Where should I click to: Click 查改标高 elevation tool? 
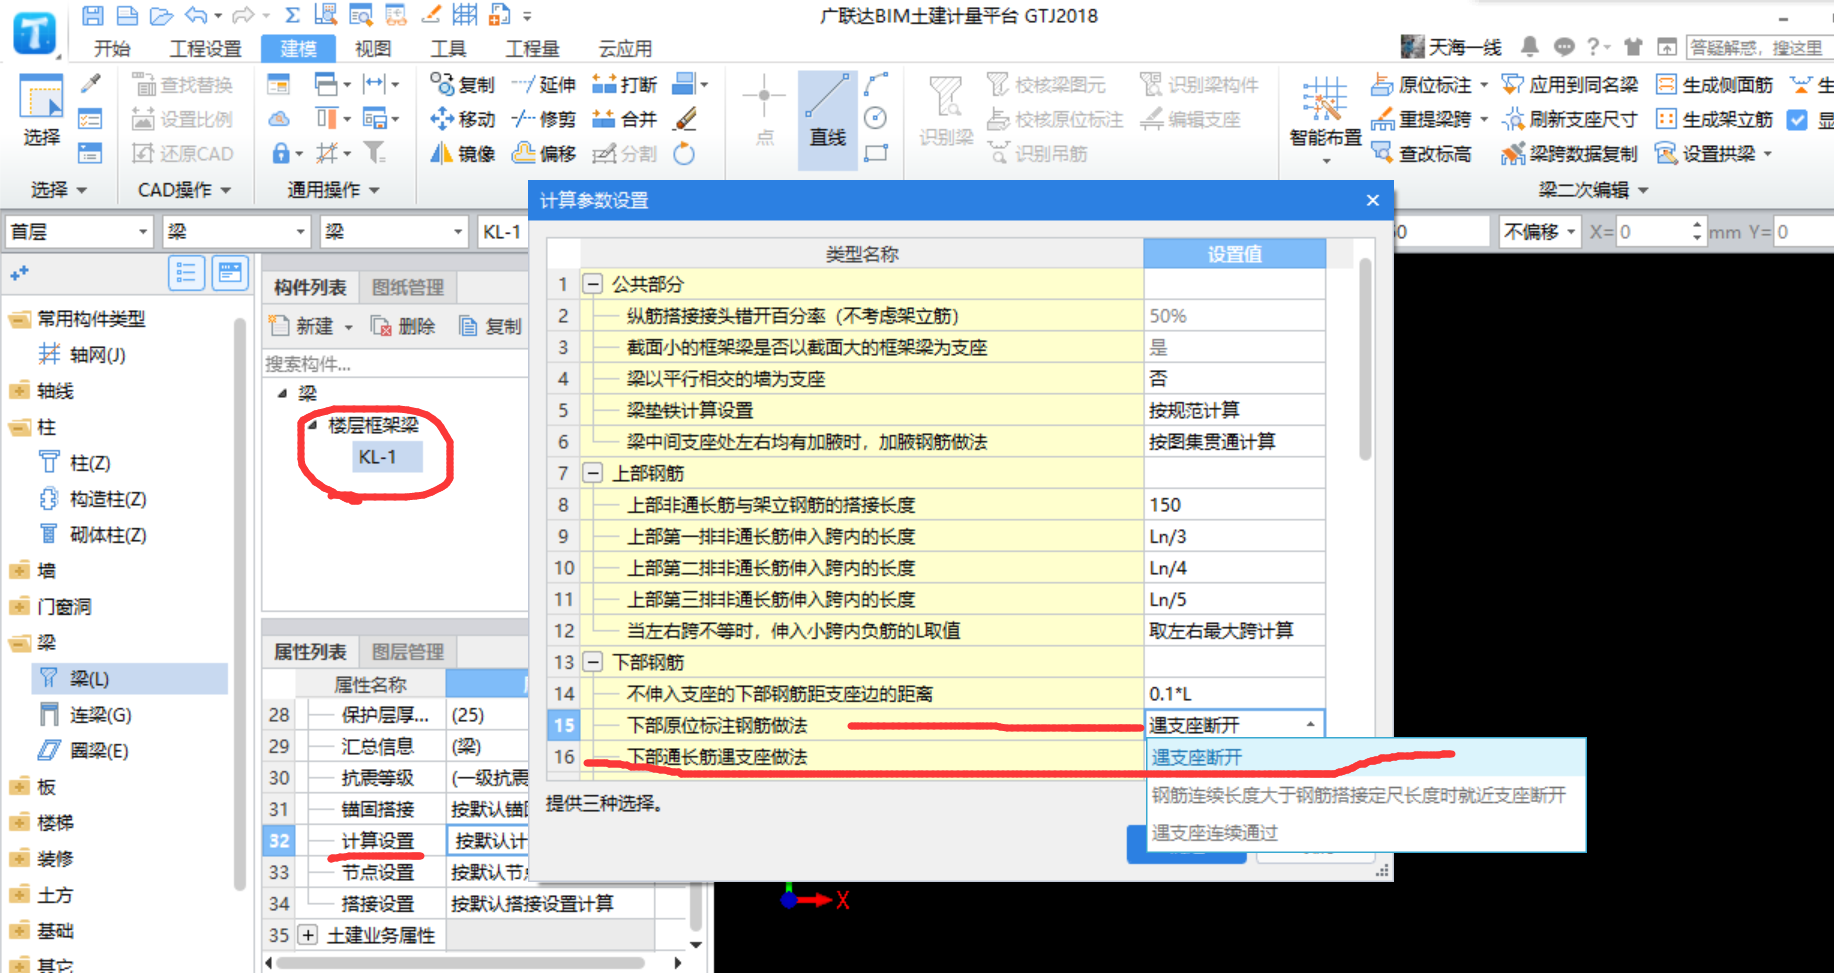click(x=1422, y=153)
